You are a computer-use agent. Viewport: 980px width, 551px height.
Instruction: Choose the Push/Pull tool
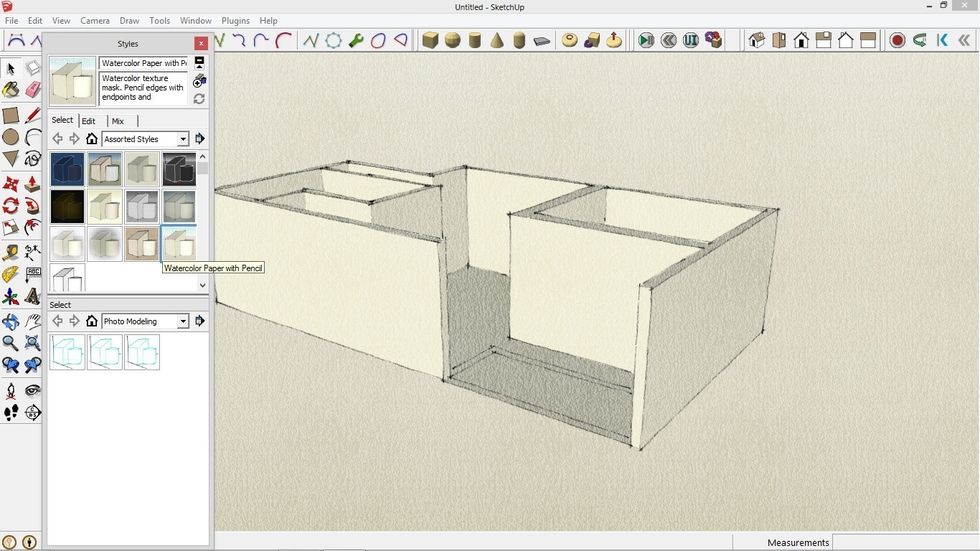32,184
